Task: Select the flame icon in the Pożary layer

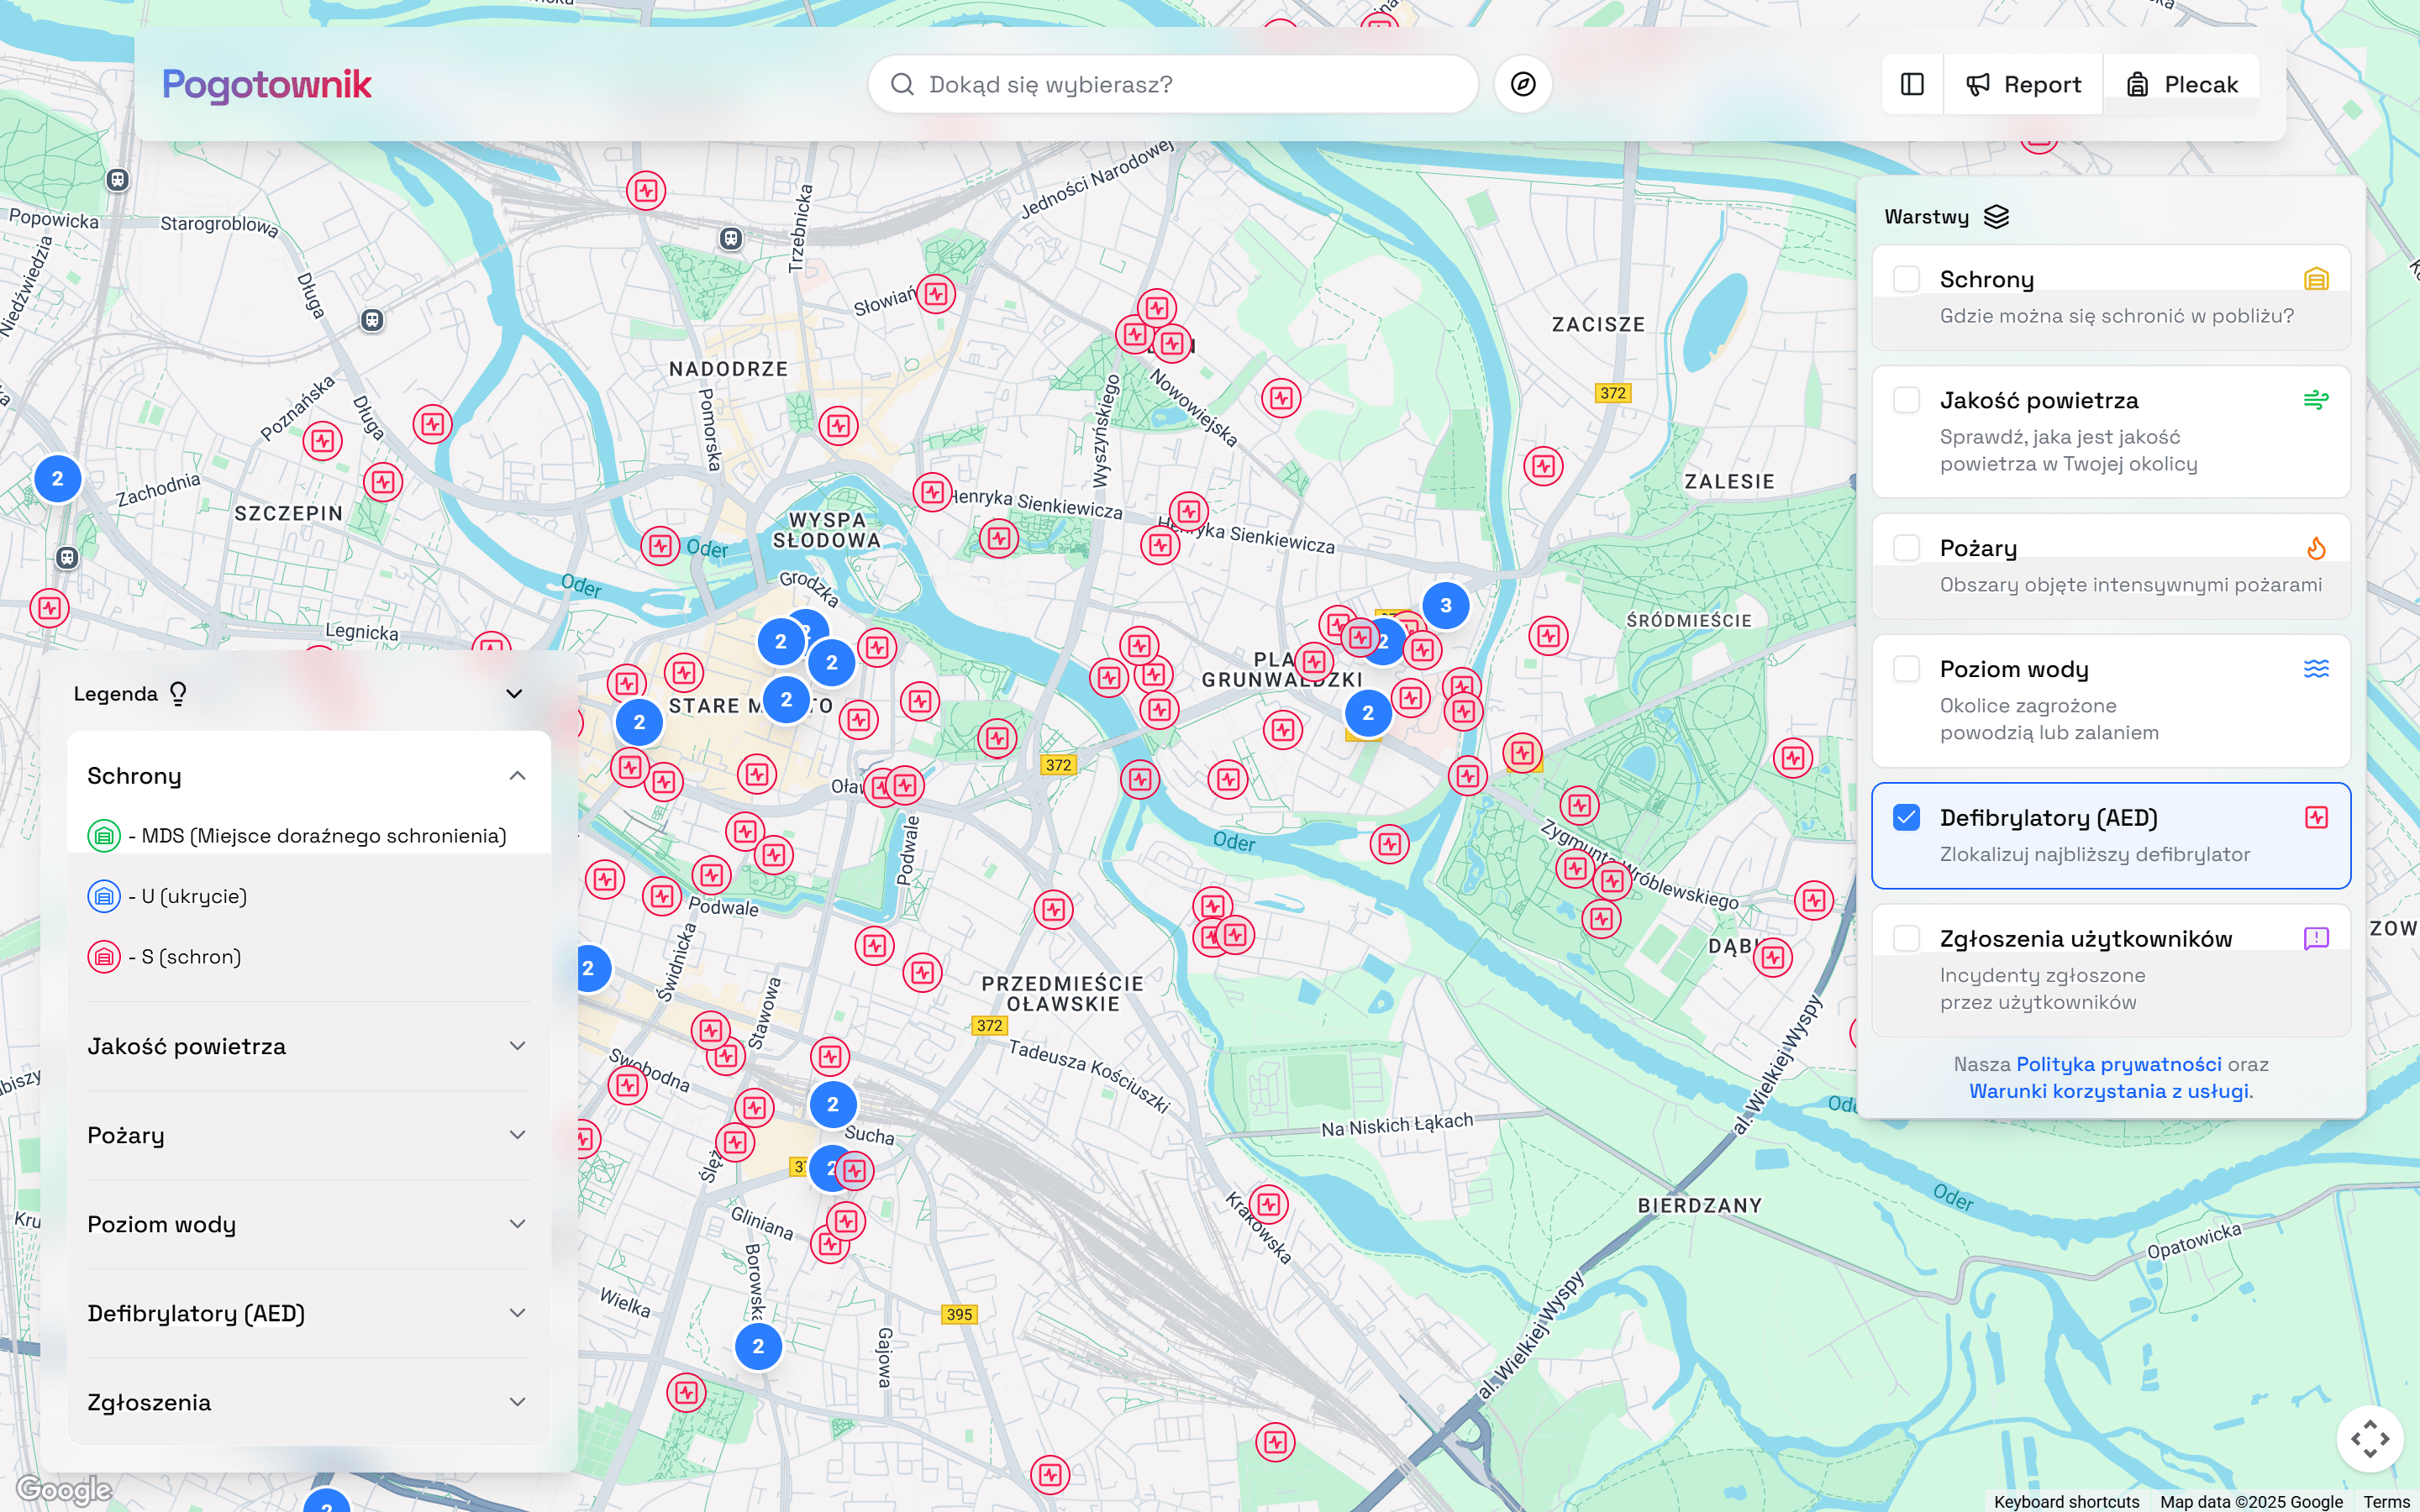Action: pos(2317,548)
